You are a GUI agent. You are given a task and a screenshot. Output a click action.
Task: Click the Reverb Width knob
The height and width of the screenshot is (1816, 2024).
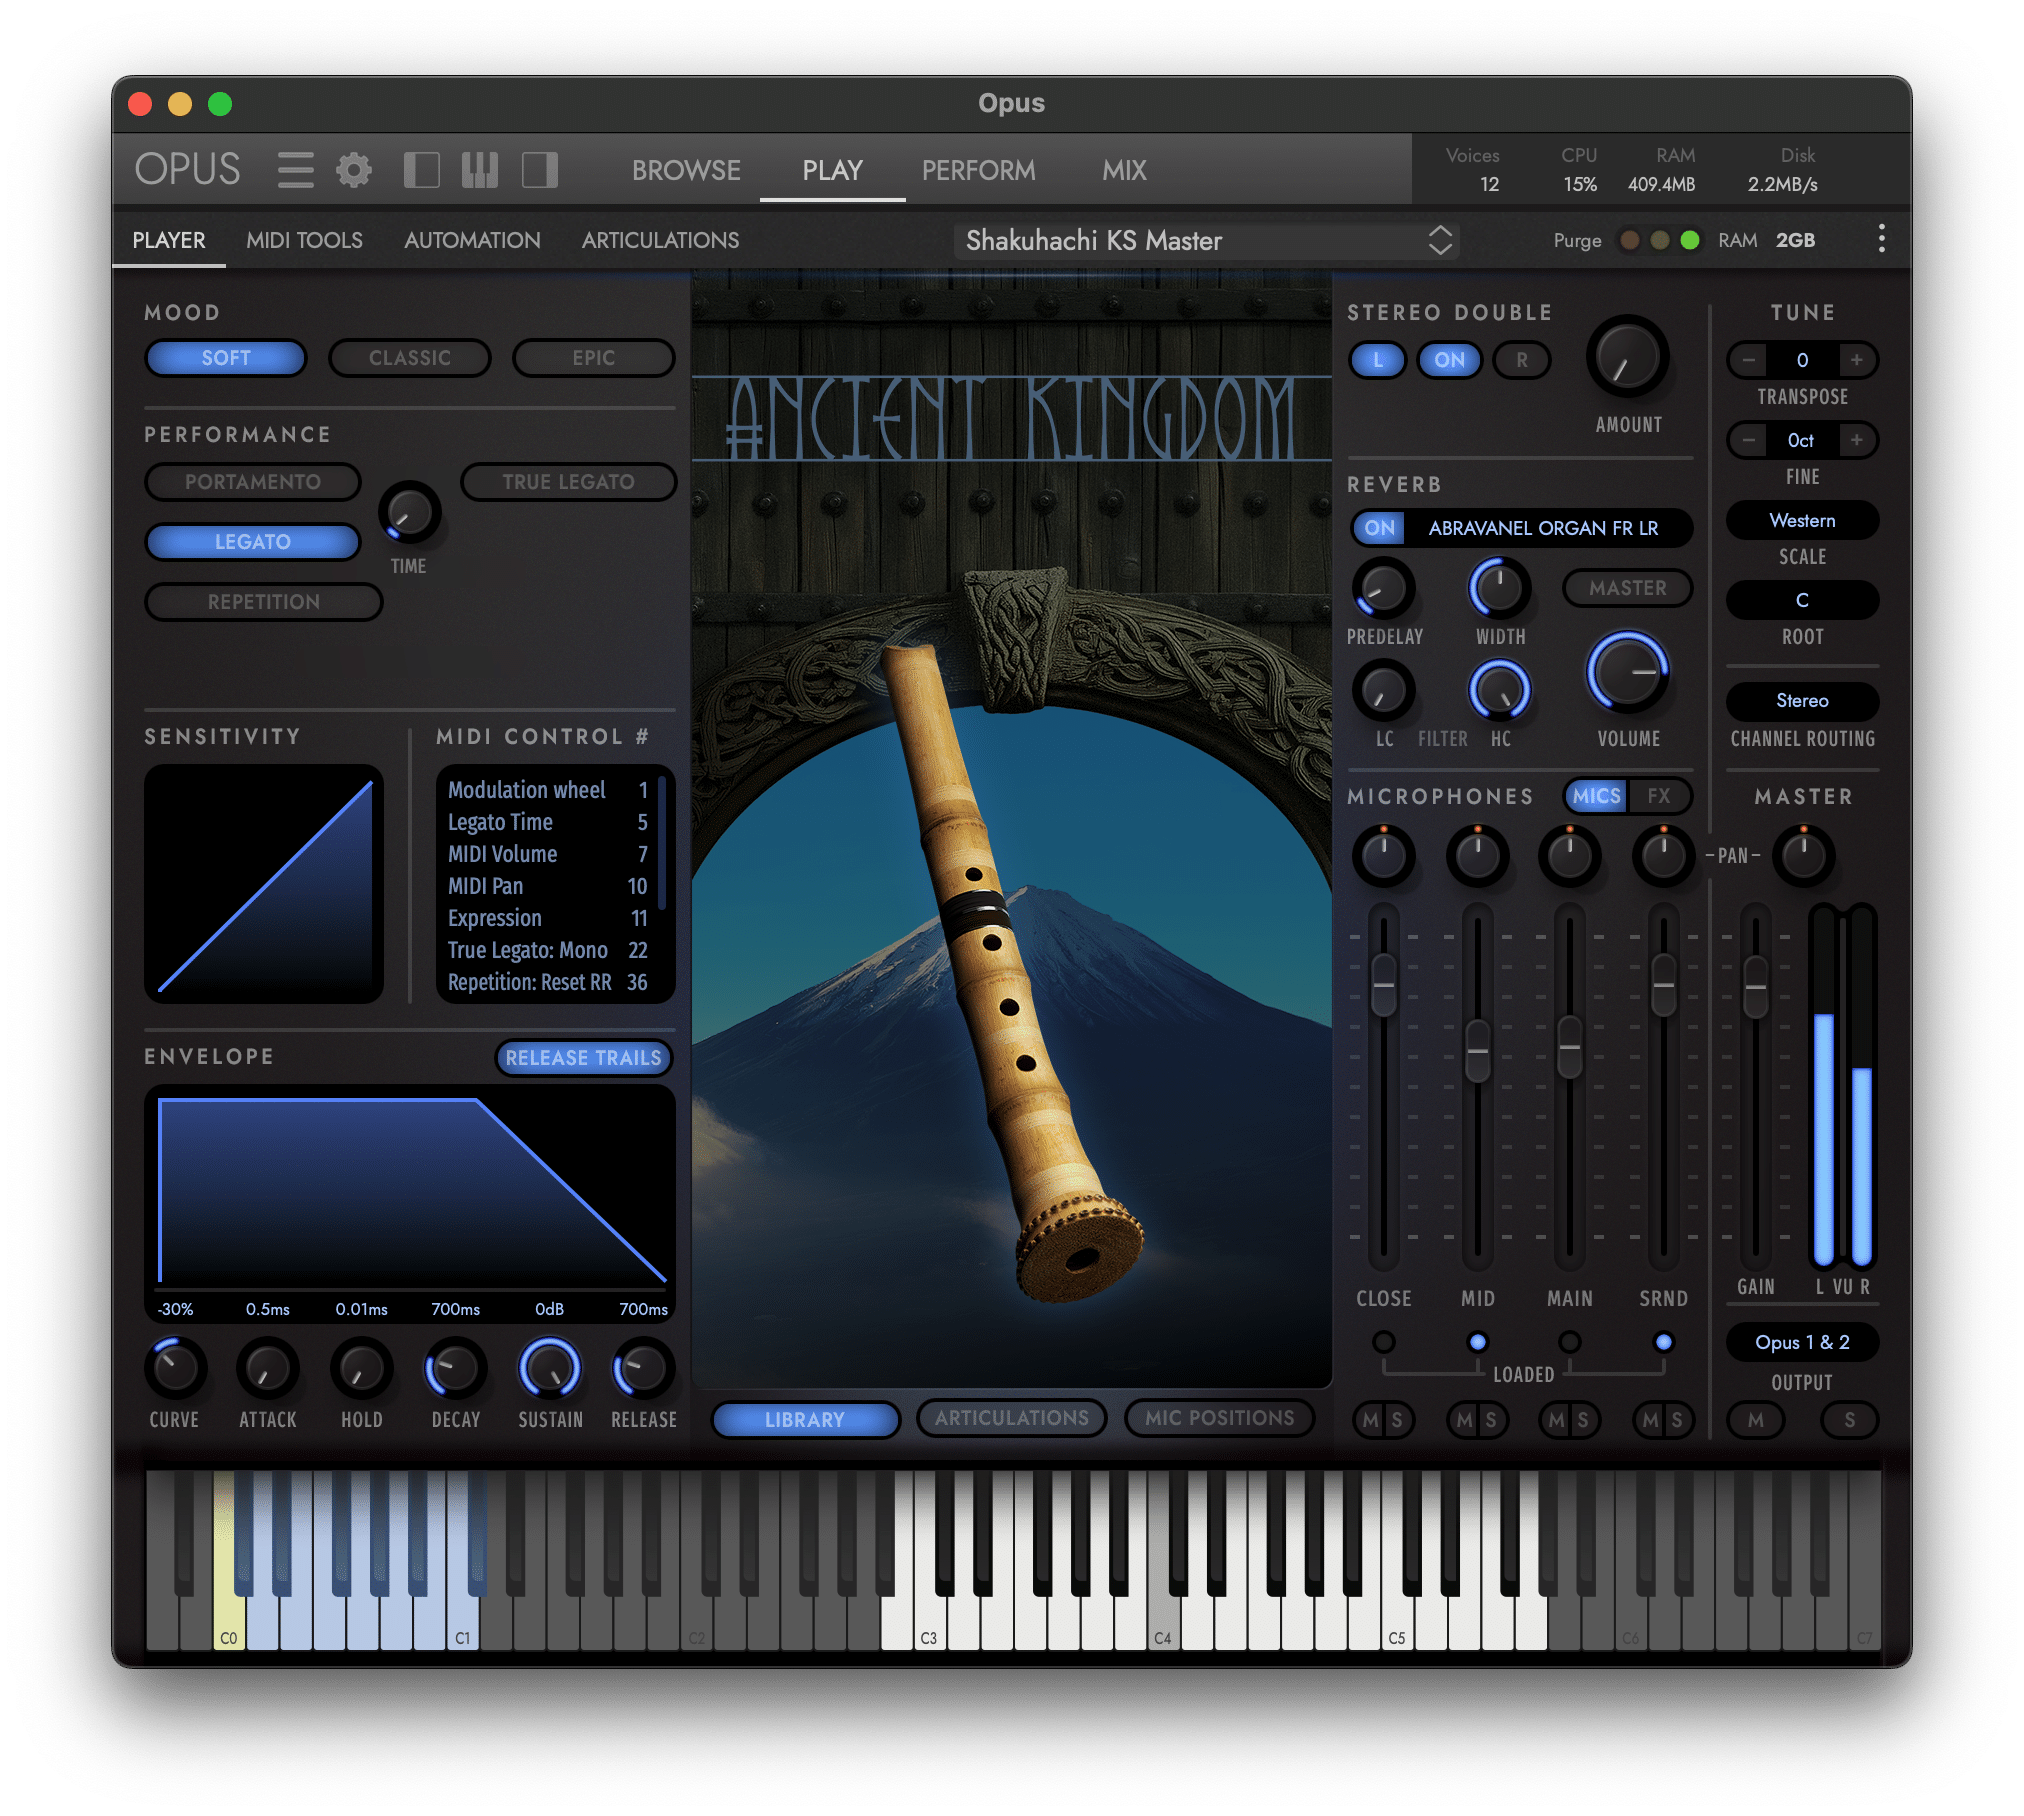click(x=1499, y=588)
